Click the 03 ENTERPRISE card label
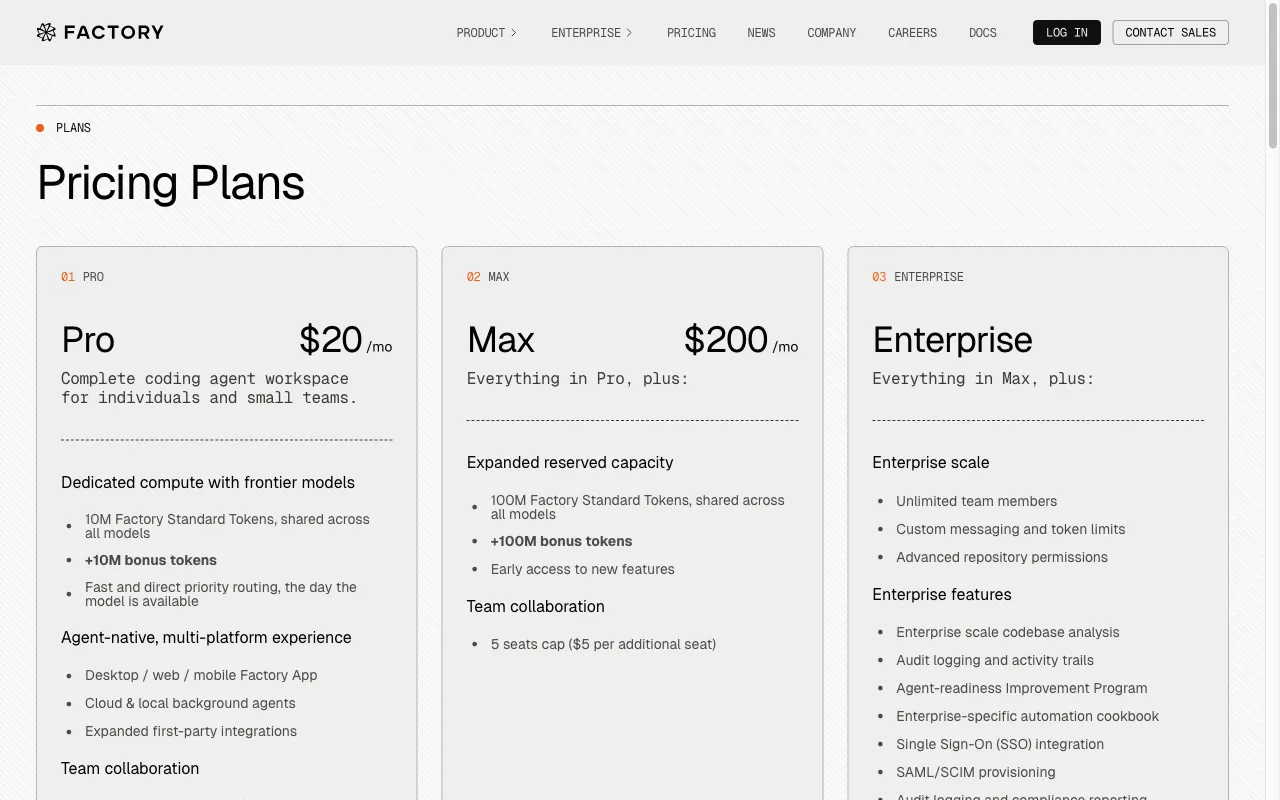Viewport: 1280px width, 800px height. 918,277
